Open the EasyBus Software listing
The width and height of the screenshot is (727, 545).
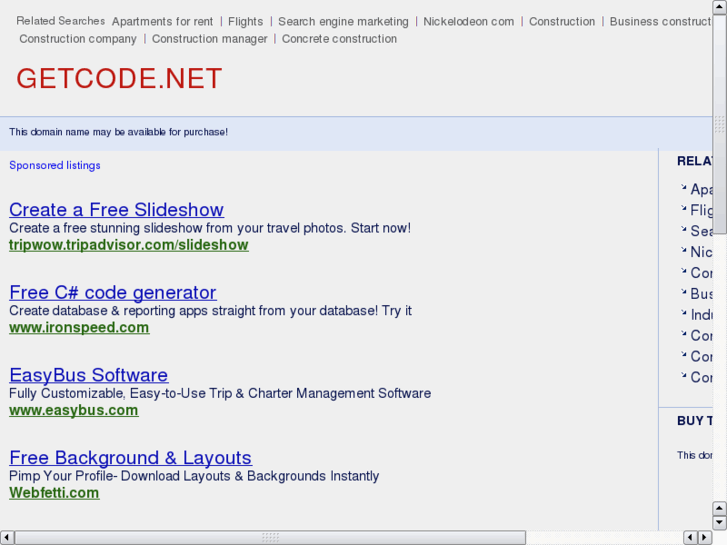(89, 375)
